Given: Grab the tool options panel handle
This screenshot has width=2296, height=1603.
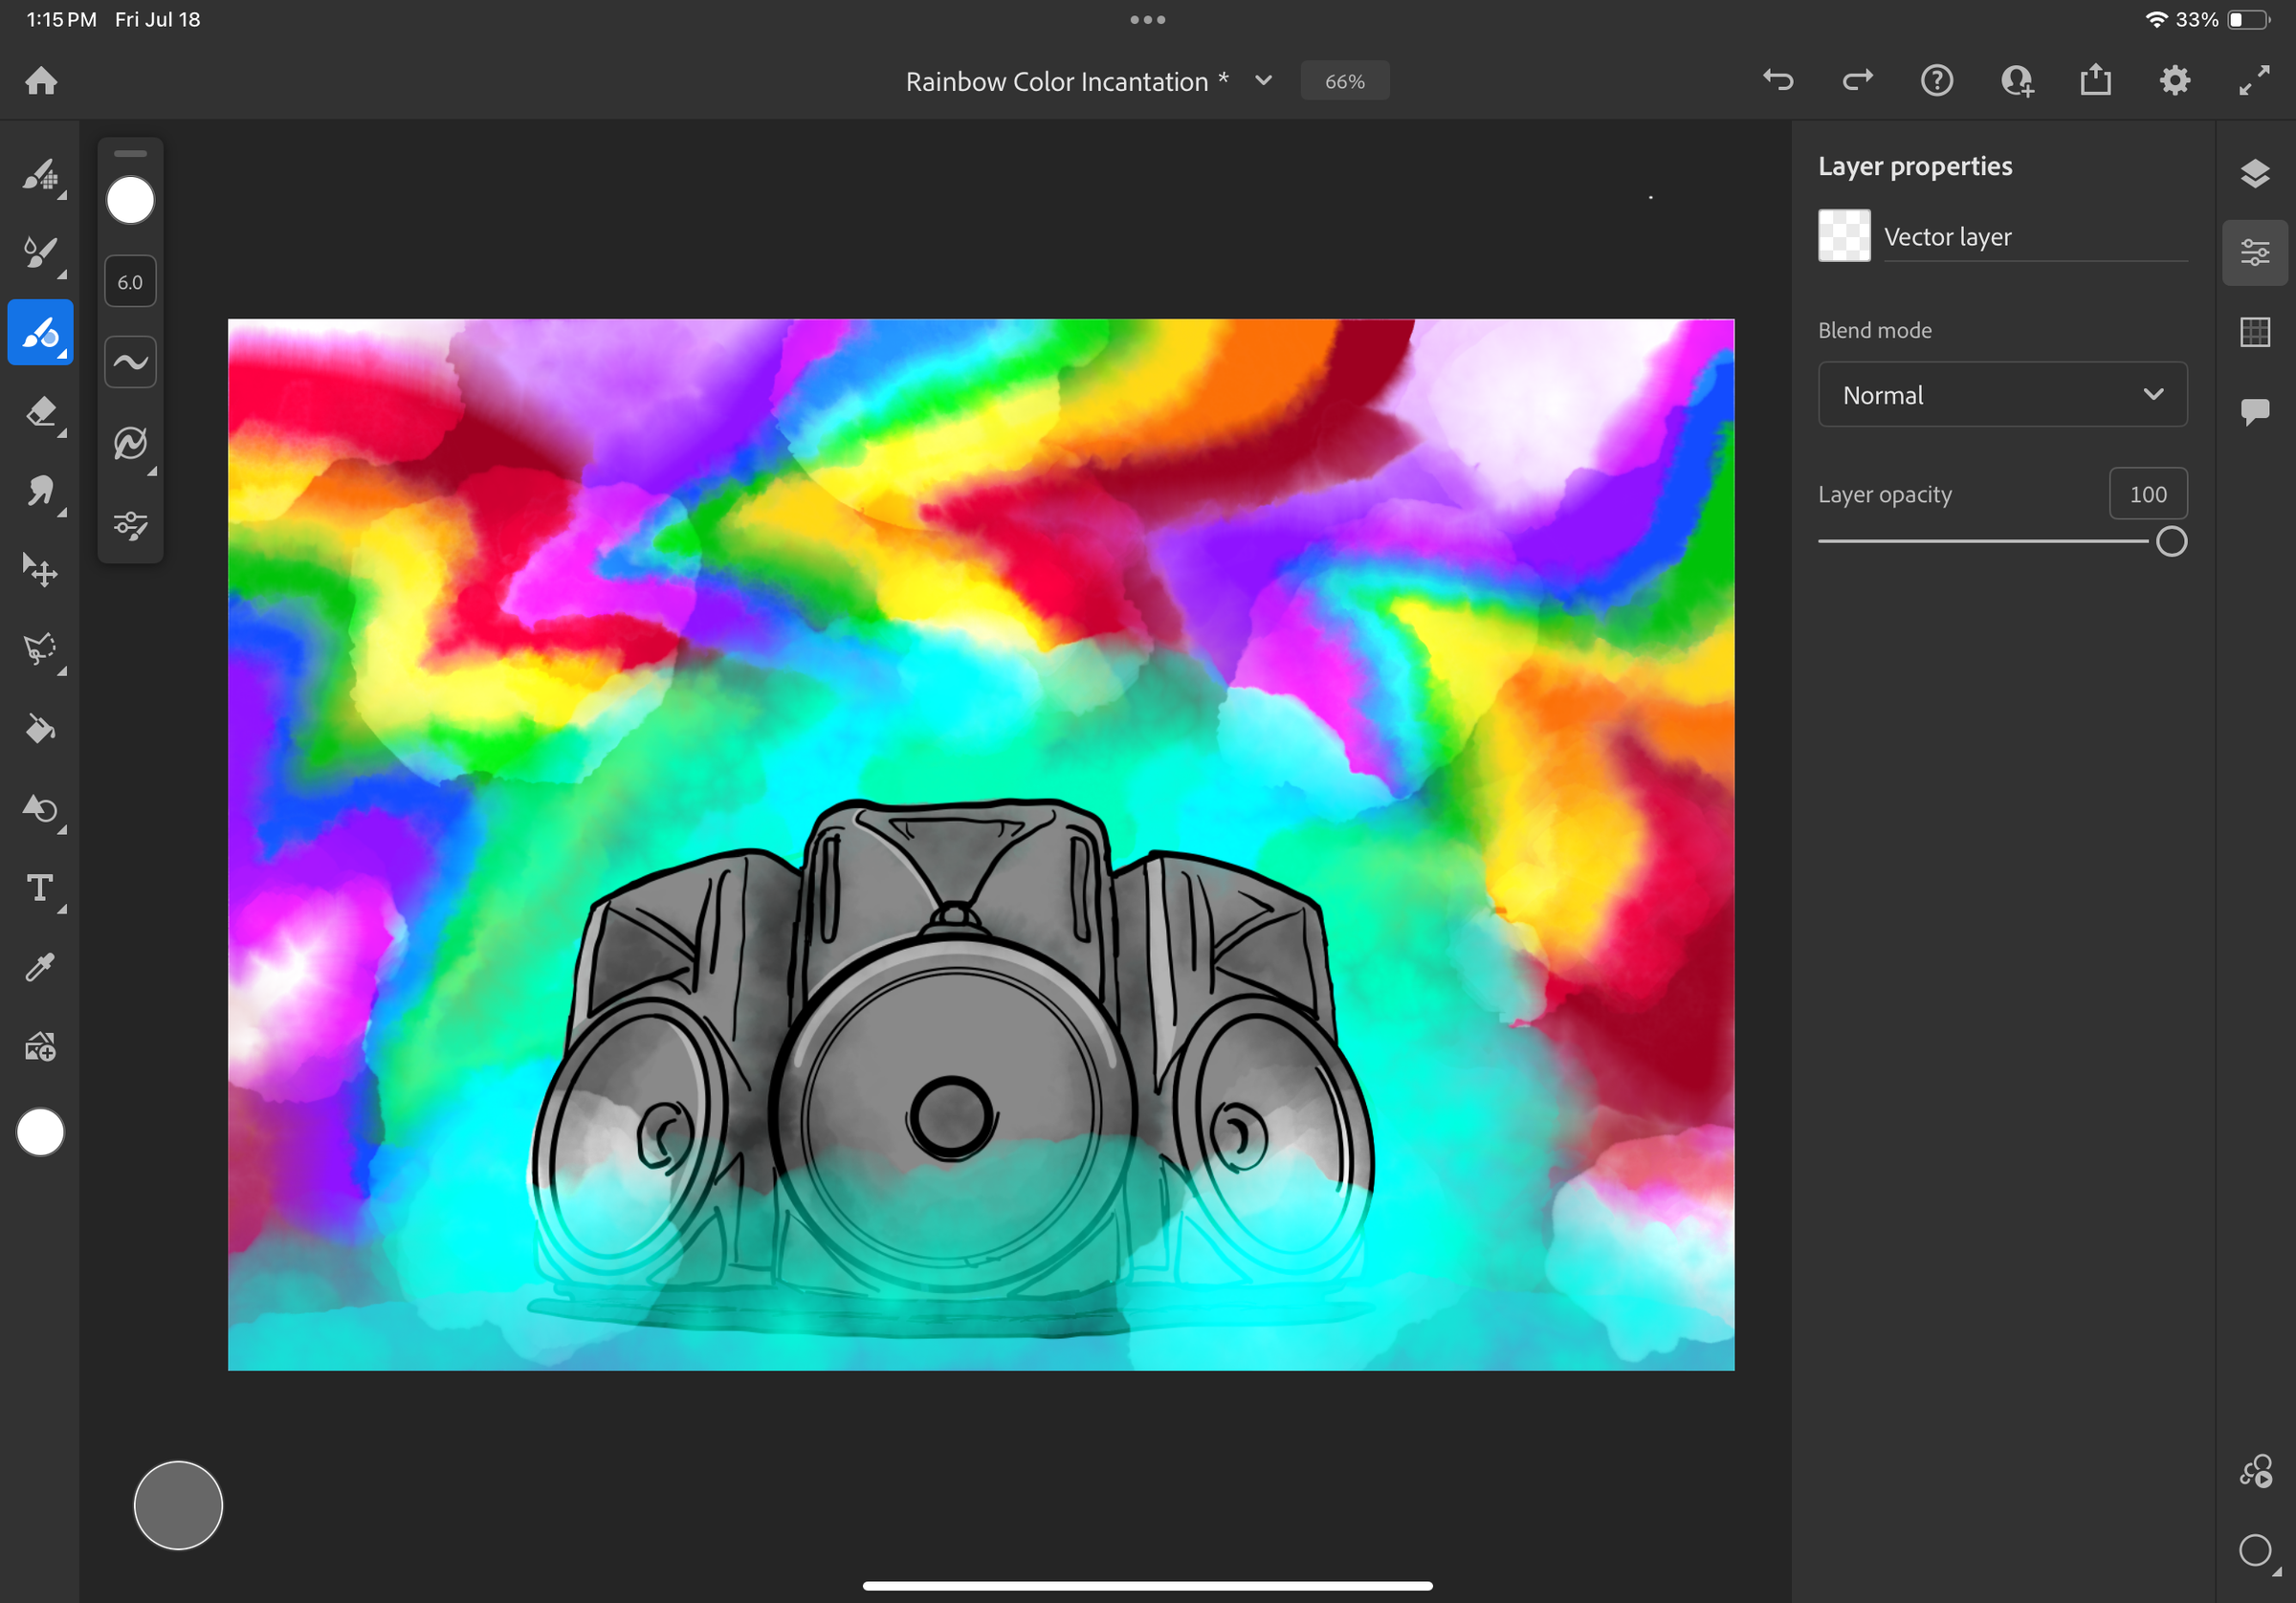Looking at the screenshot, I should click(x=131, y=154).
